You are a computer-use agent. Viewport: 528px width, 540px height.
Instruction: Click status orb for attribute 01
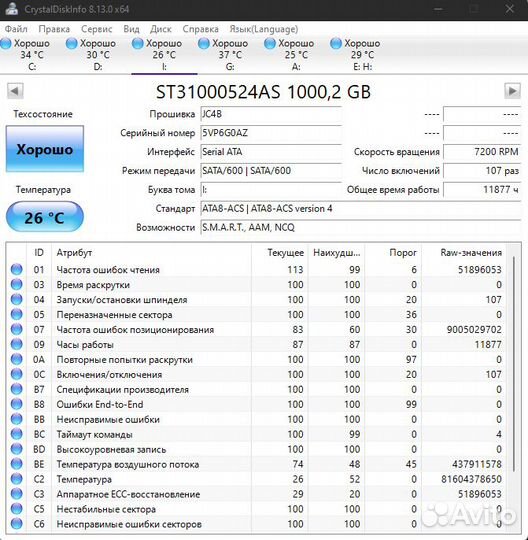[x=16, y=269]
